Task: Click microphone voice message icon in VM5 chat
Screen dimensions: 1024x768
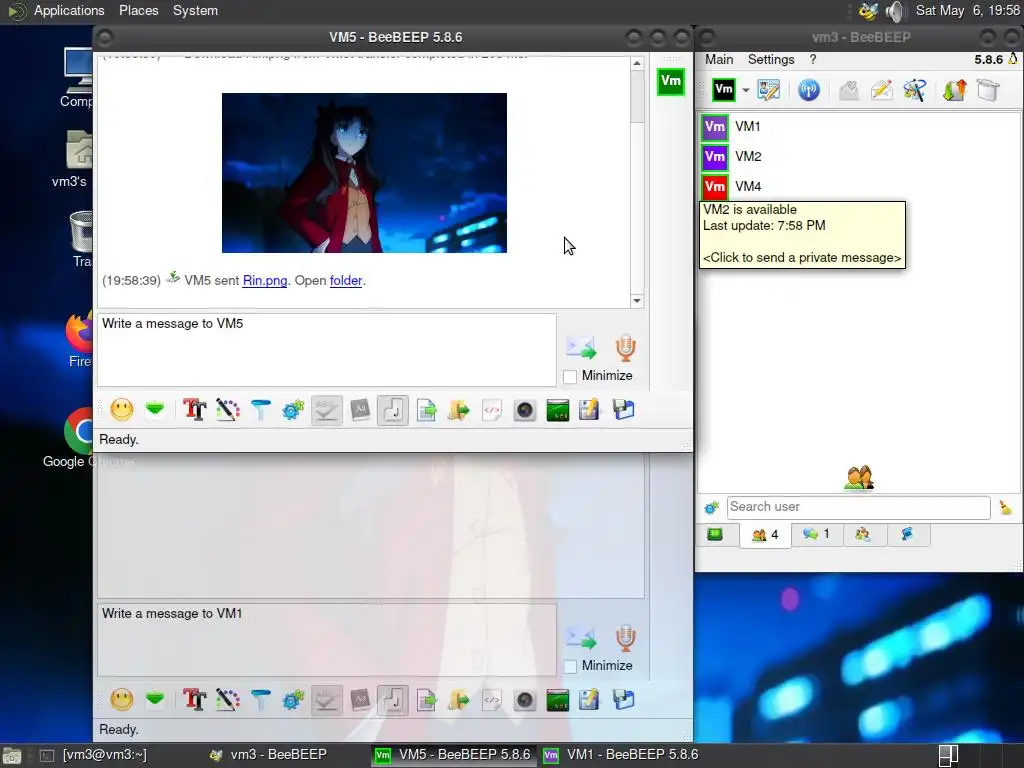Action: pyautogui.click(x=625, y=347)
